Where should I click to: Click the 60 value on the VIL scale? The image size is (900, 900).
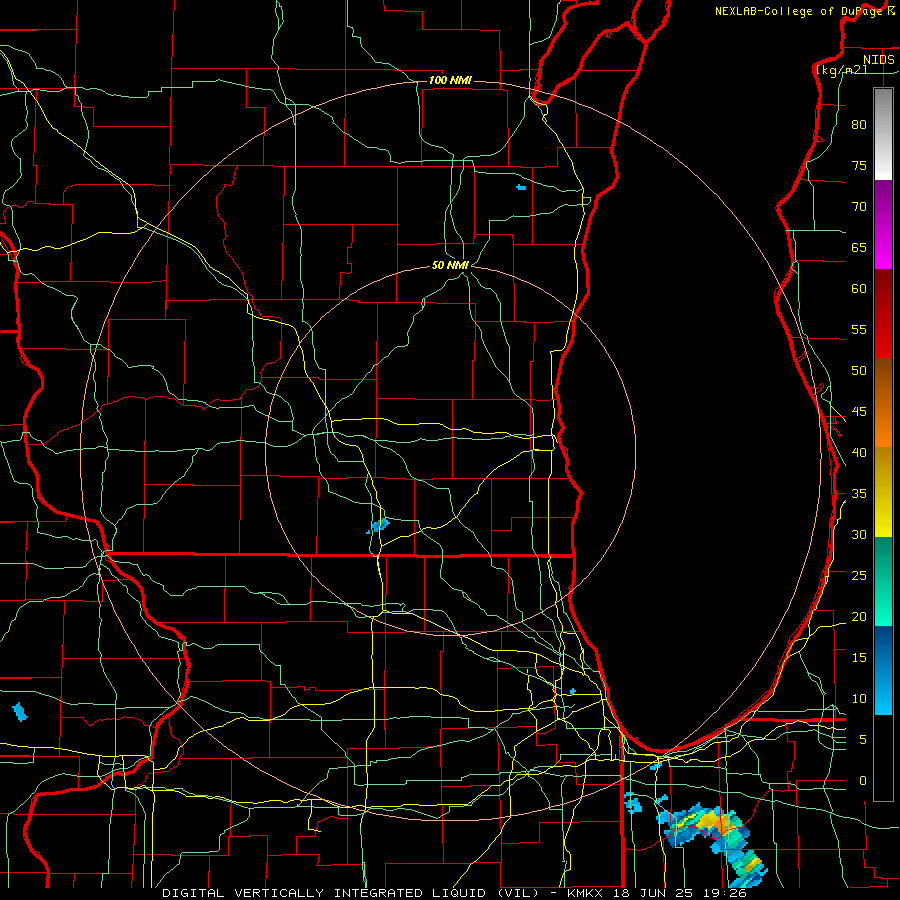859,289
